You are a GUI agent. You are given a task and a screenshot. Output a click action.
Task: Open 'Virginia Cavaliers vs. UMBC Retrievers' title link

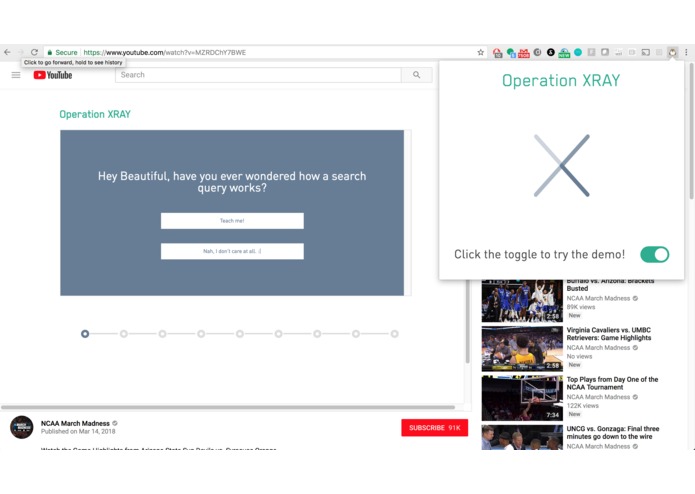tap(609, 334)
